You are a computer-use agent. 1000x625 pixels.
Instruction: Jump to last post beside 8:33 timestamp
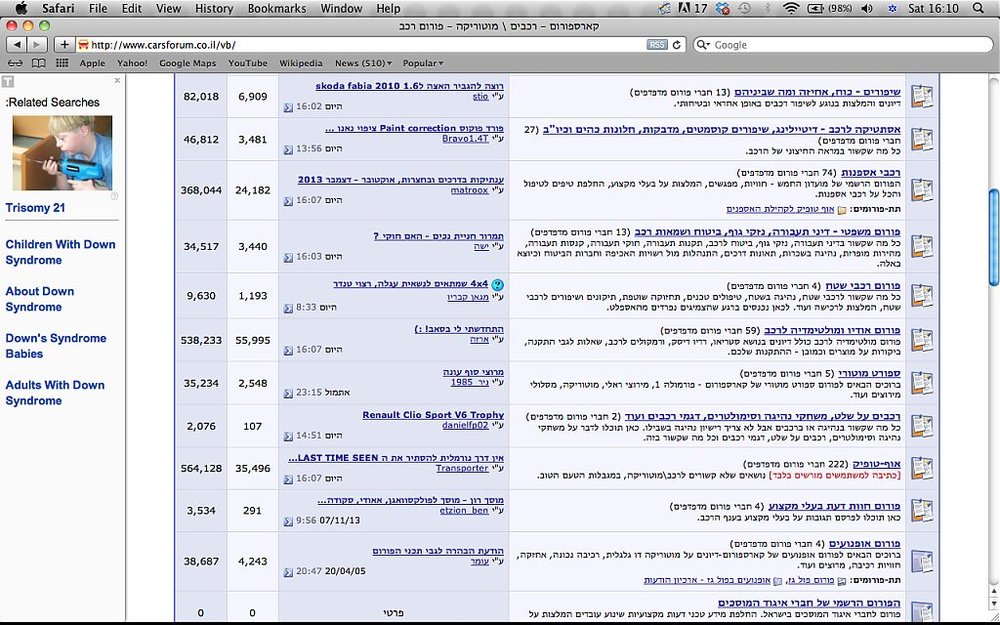pyautogui.click(x=288, y=308)
